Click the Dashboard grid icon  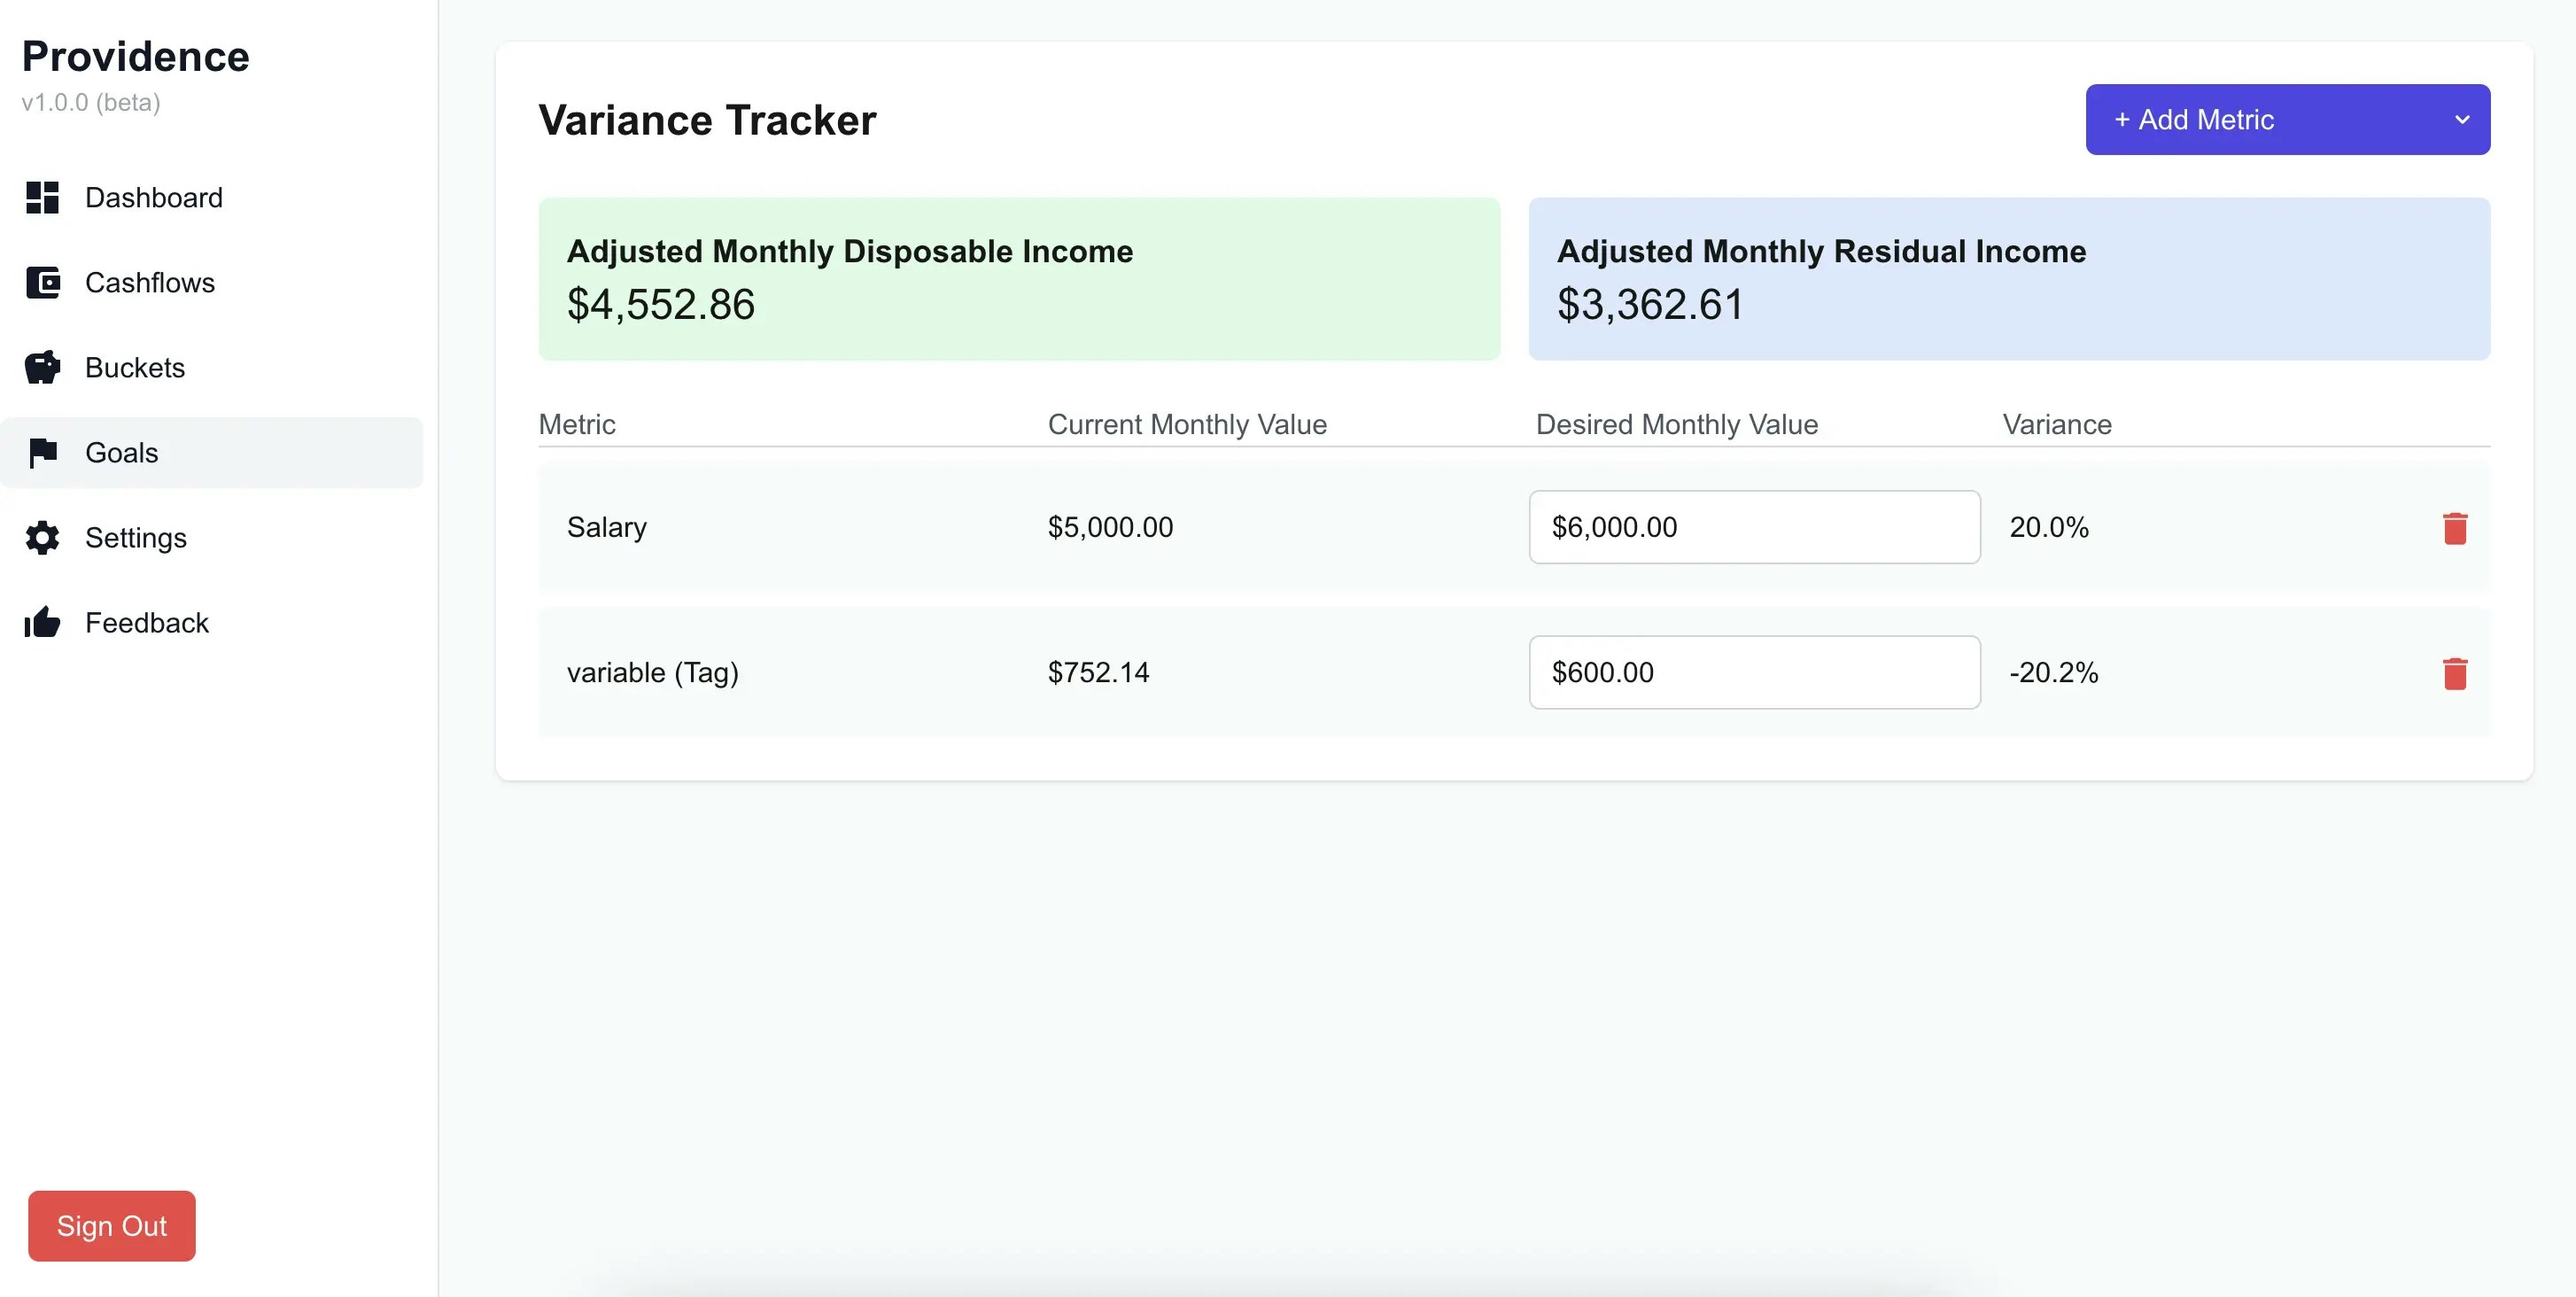click(x=42, y=198)
